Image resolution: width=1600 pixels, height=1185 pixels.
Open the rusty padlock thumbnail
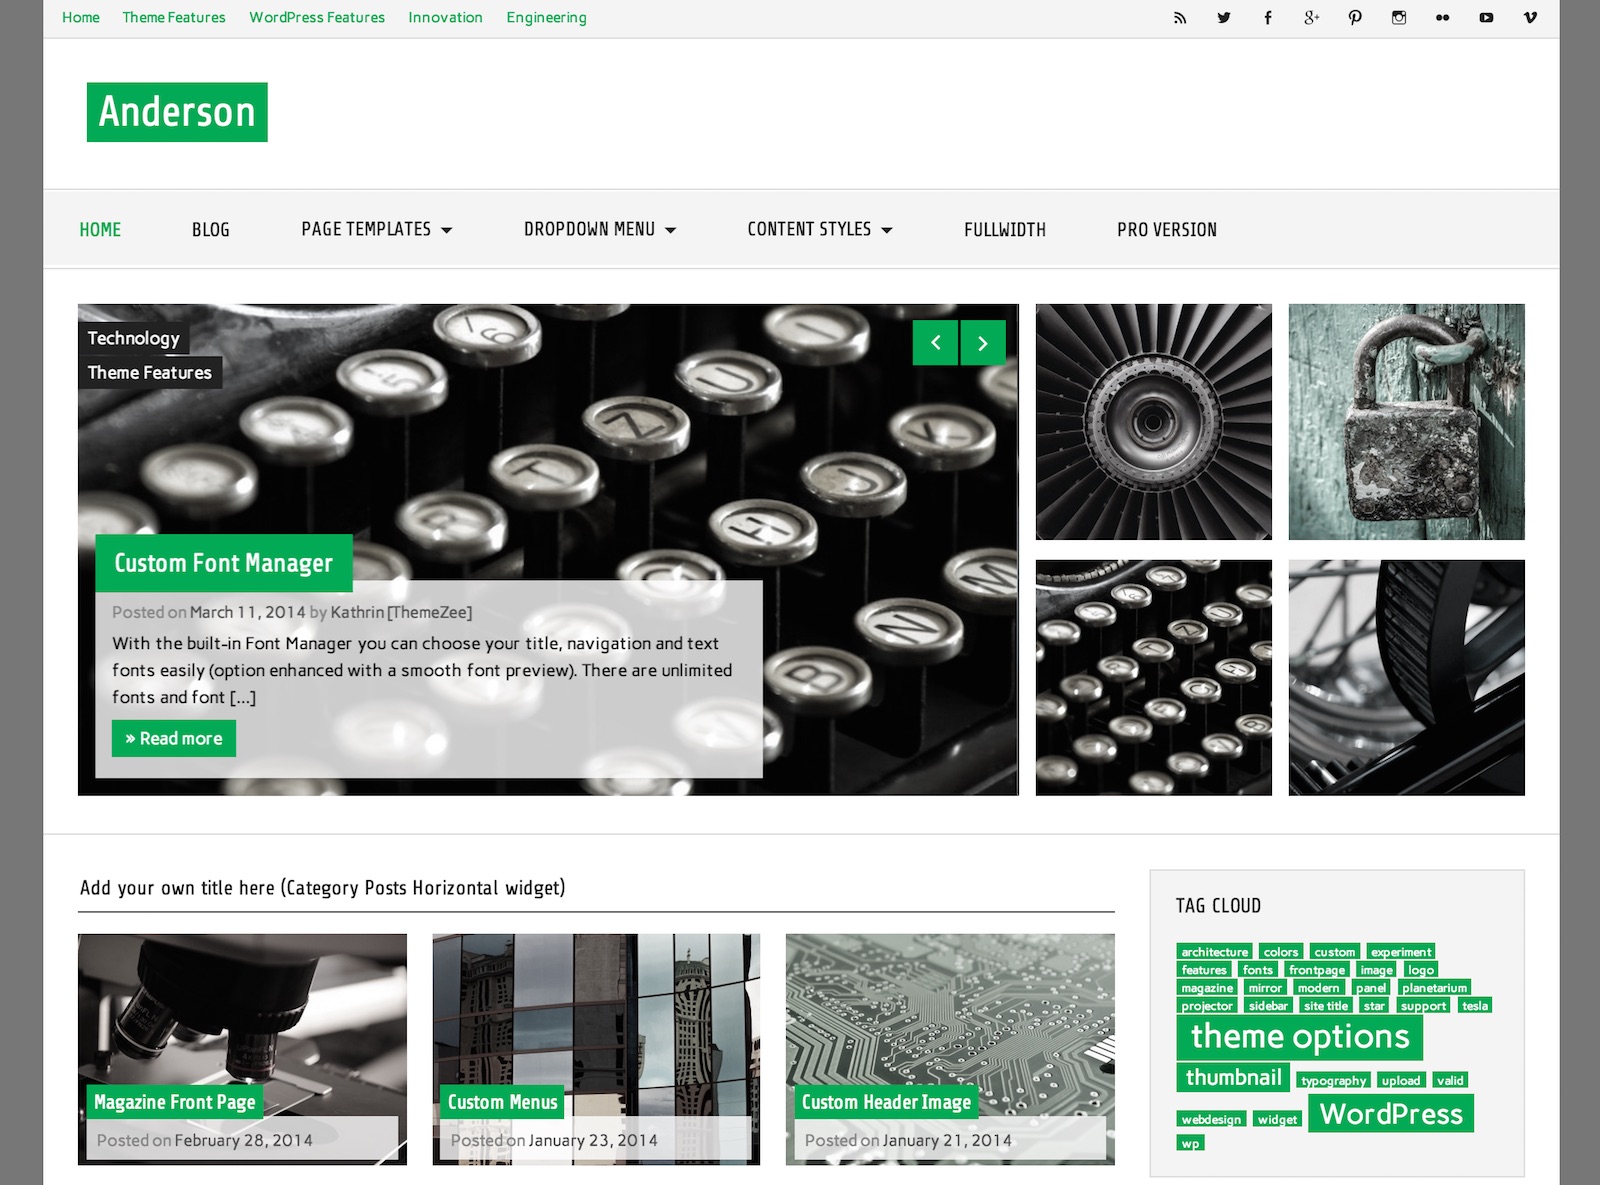tap(1406, 422)
